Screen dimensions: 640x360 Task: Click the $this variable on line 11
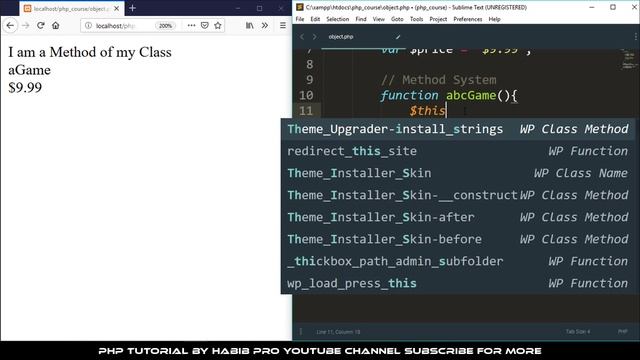[427, 111]
